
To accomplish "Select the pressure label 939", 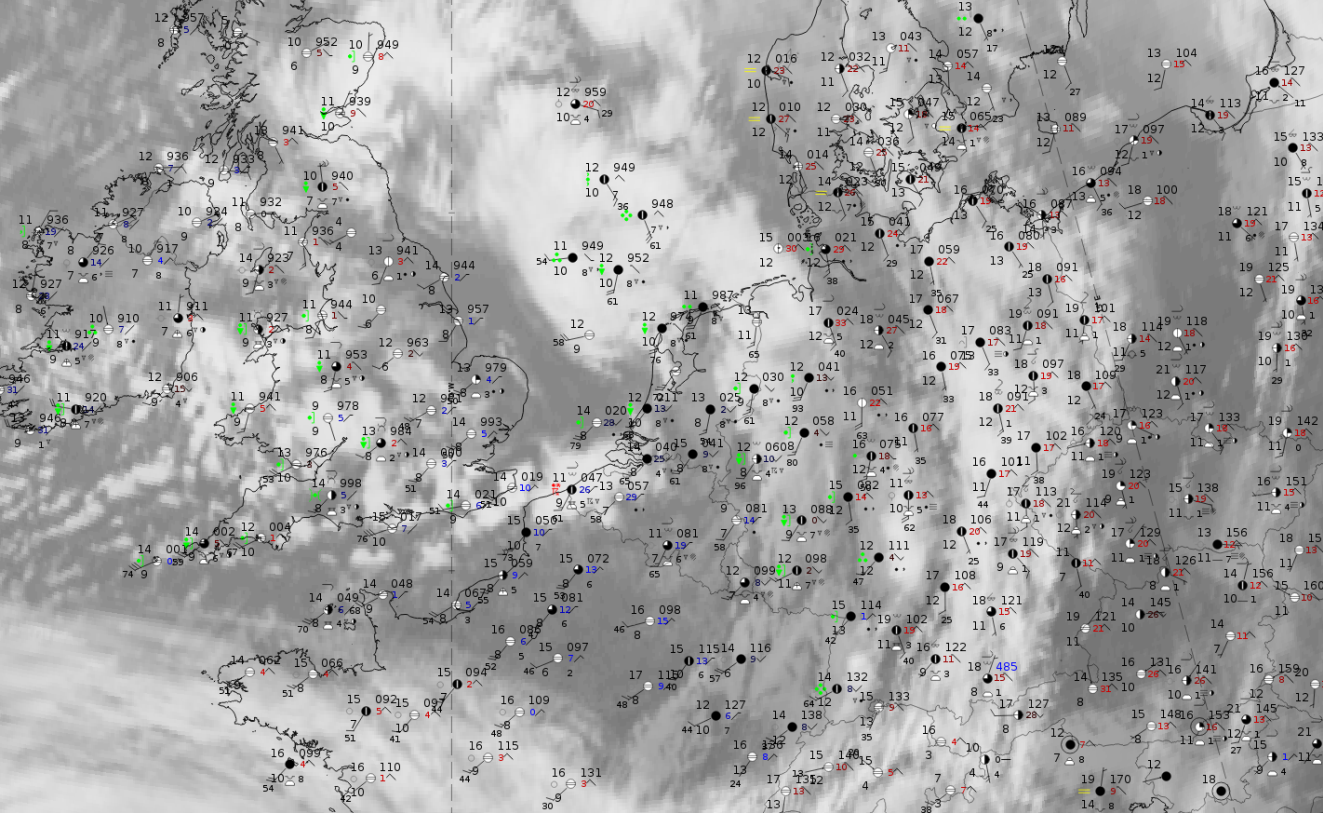I will [359, 101].
